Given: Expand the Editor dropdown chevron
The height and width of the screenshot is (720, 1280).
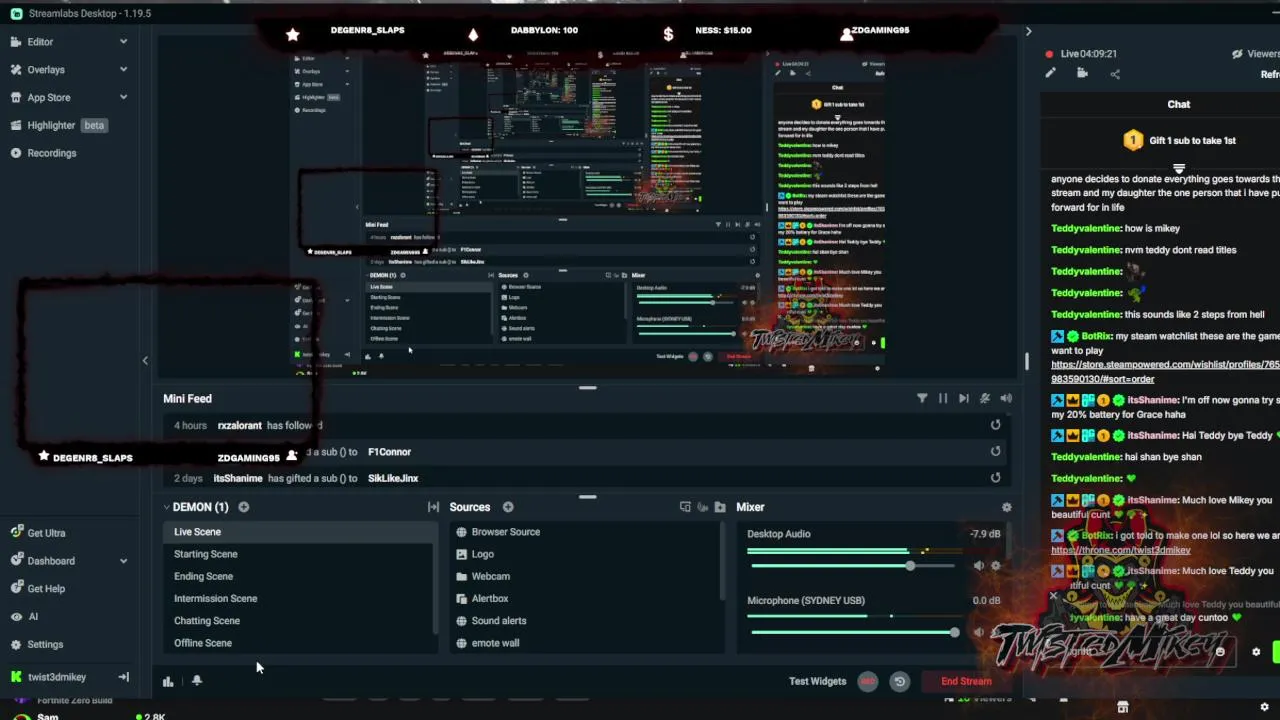Looking at the screenshot, I should pos(123,42).
